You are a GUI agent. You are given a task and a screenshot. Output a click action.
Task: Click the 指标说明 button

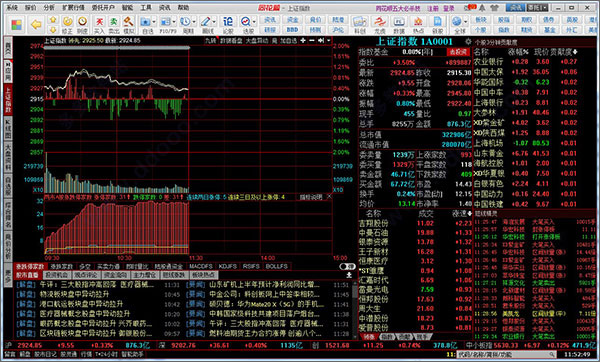311,197
